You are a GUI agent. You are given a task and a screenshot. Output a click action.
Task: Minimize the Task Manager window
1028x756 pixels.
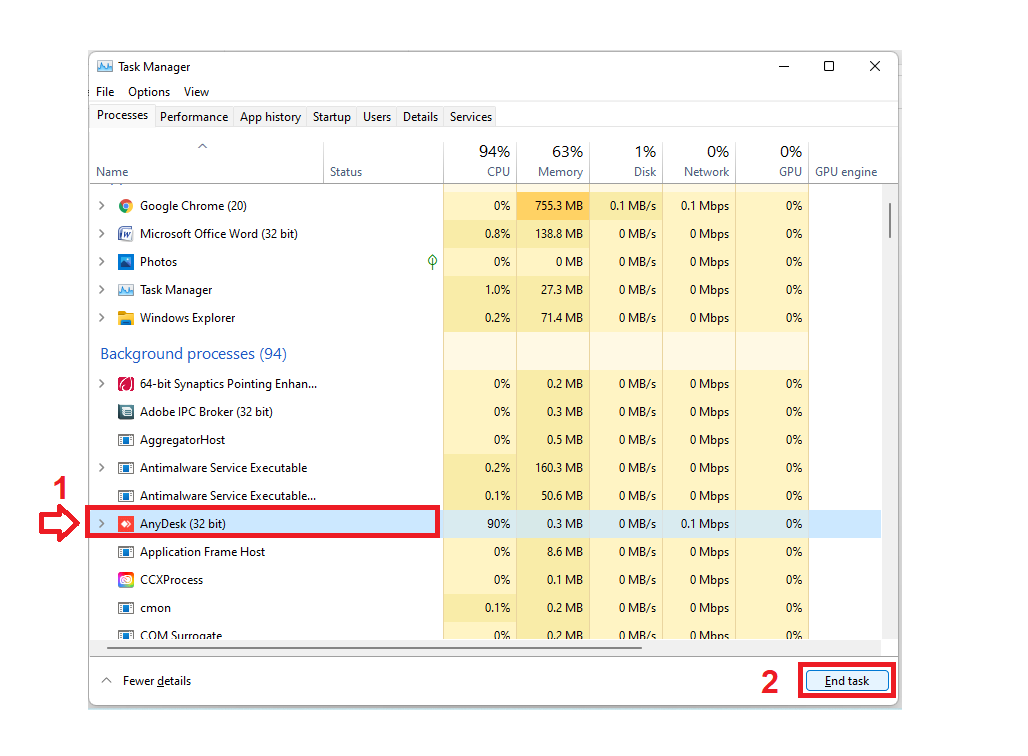pos(783,66)
